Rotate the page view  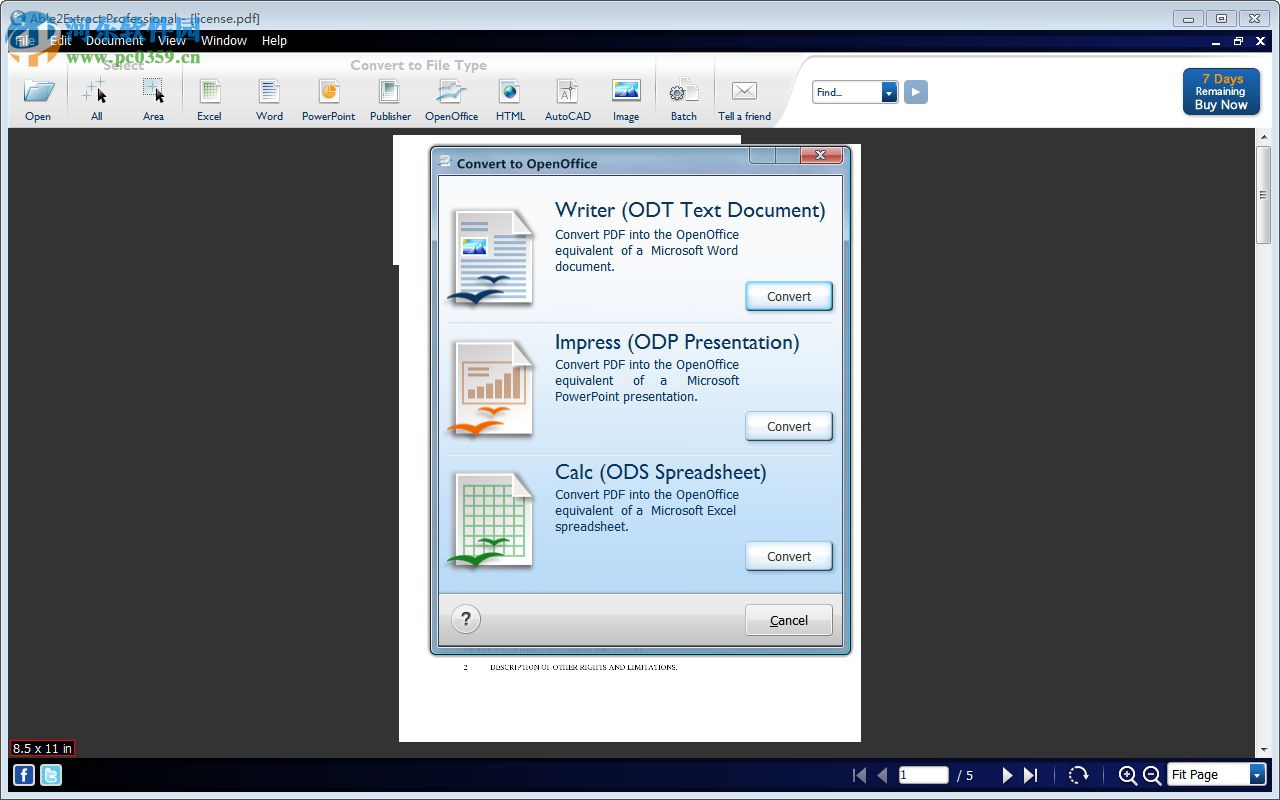[1078, 775]
